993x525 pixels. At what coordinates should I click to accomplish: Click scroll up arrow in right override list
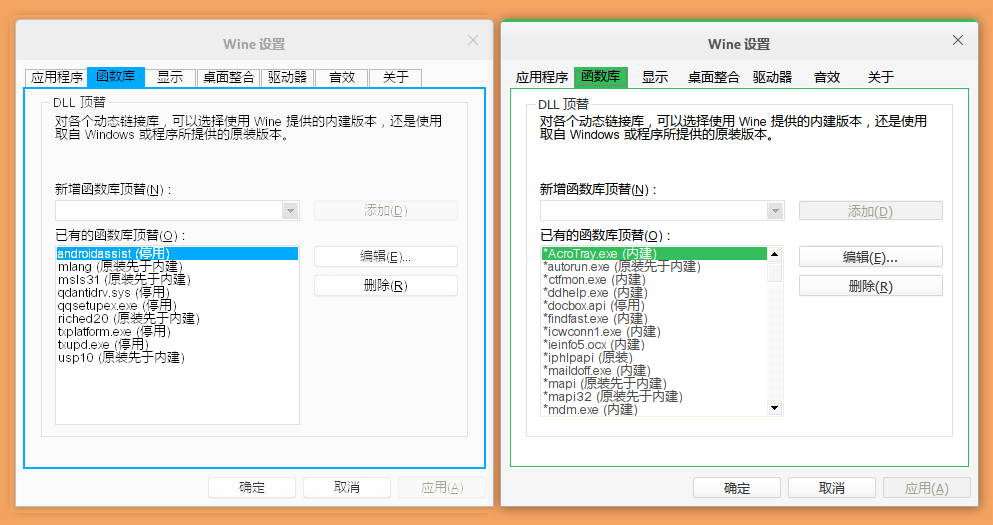pyautogui.click(x=774, y=254)
